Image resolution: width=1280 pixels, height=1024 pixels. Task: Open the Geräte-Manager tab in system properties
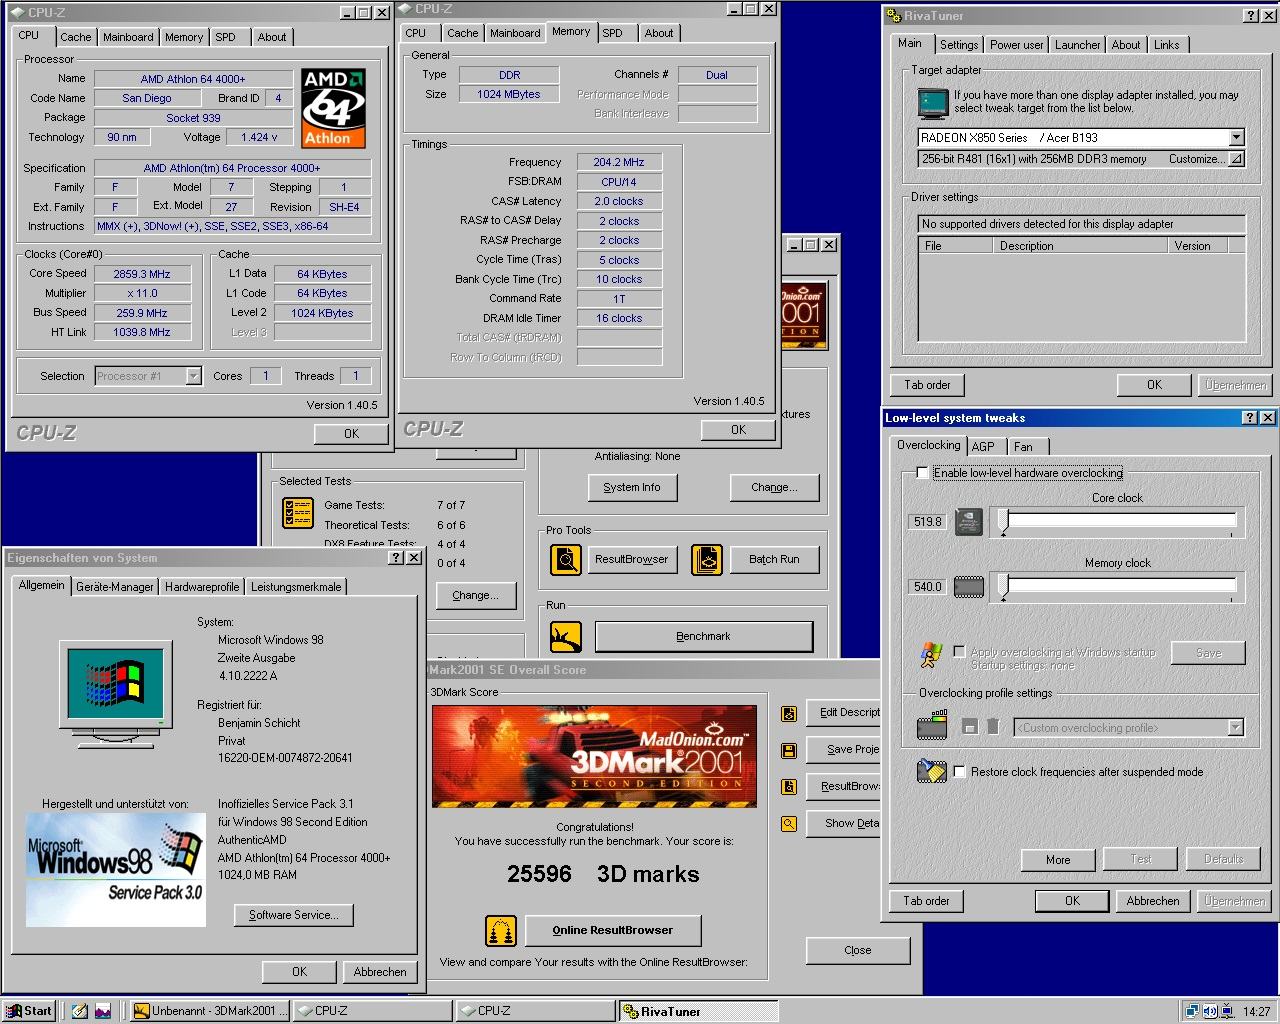pyautogui.click(x=115, y=587)
